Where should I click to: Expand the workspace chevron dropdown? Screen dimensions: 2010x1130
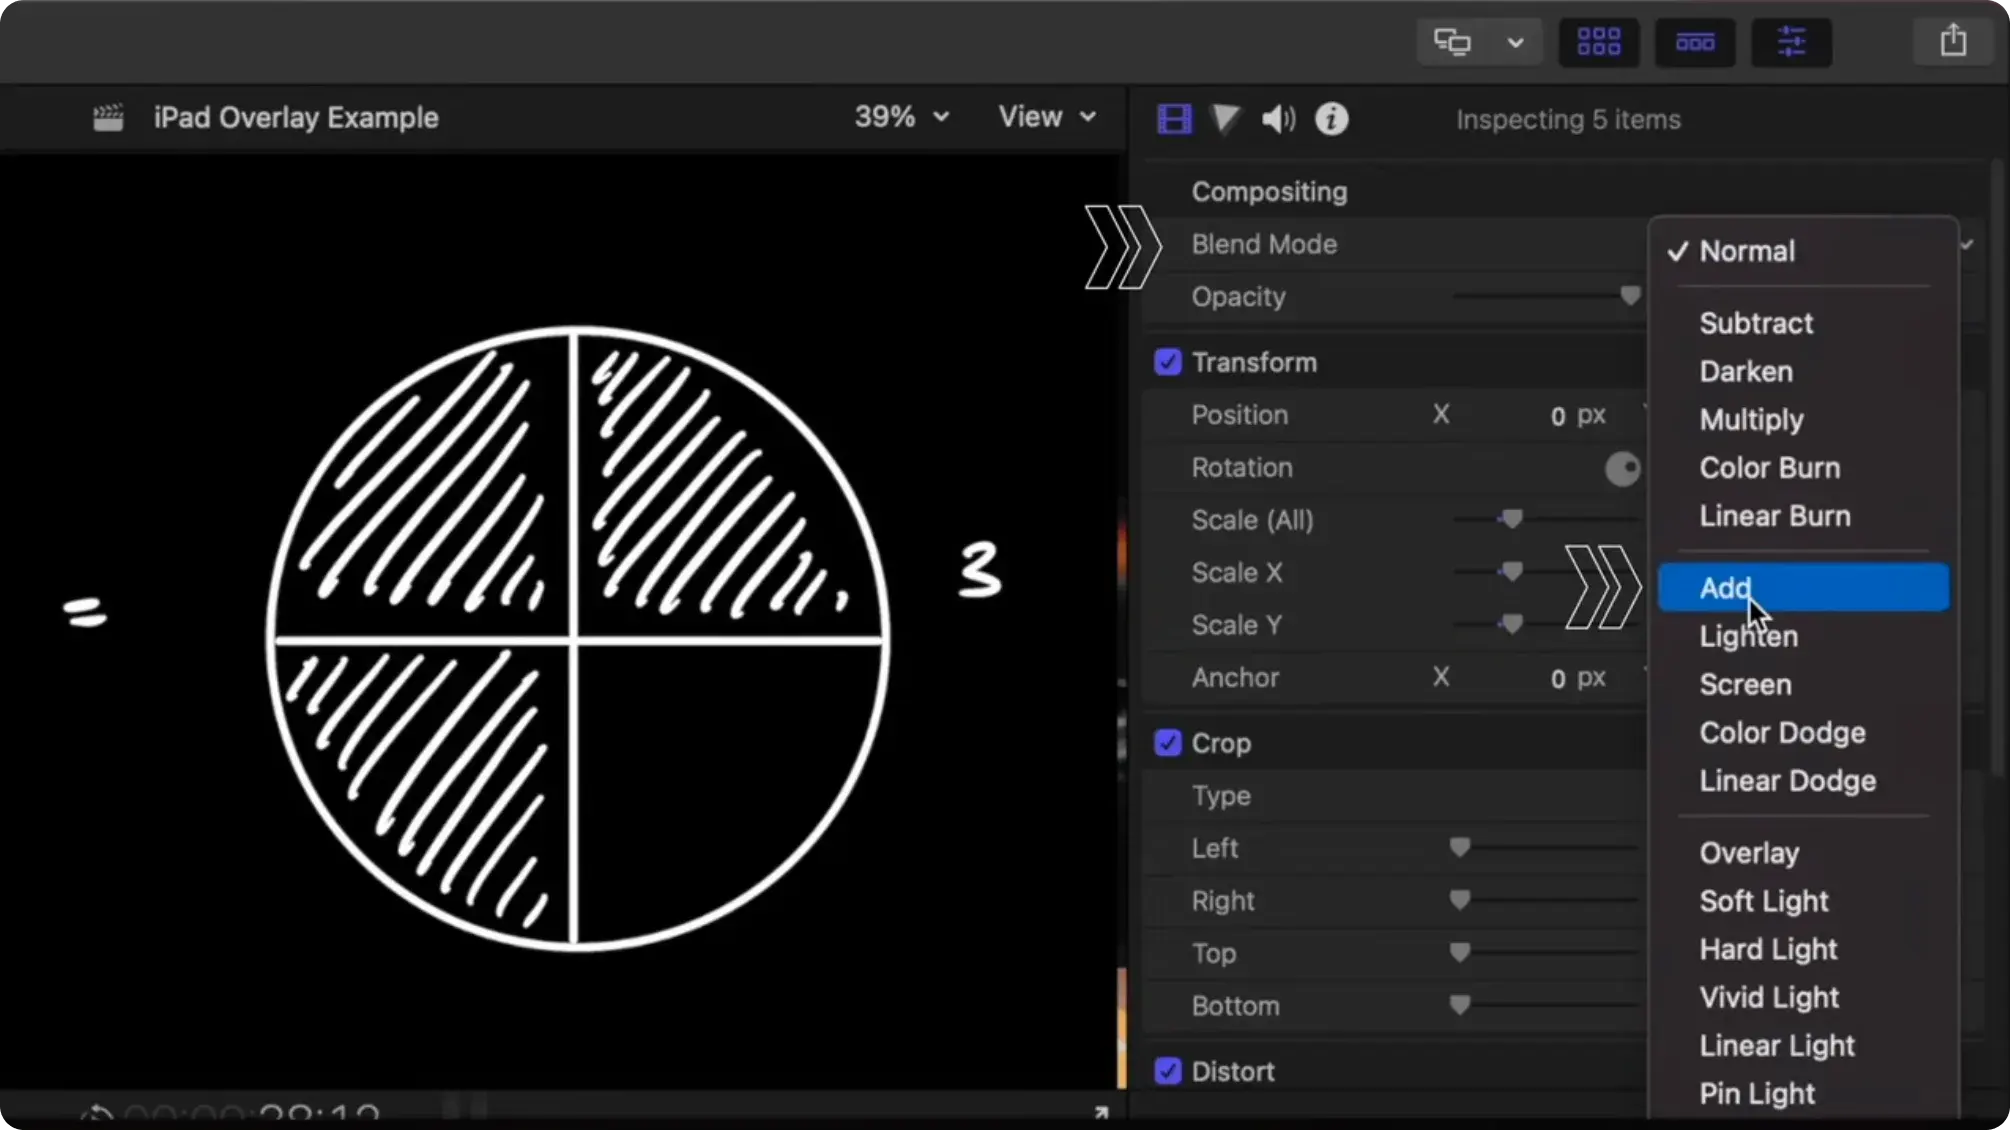tap(1515, 42)
